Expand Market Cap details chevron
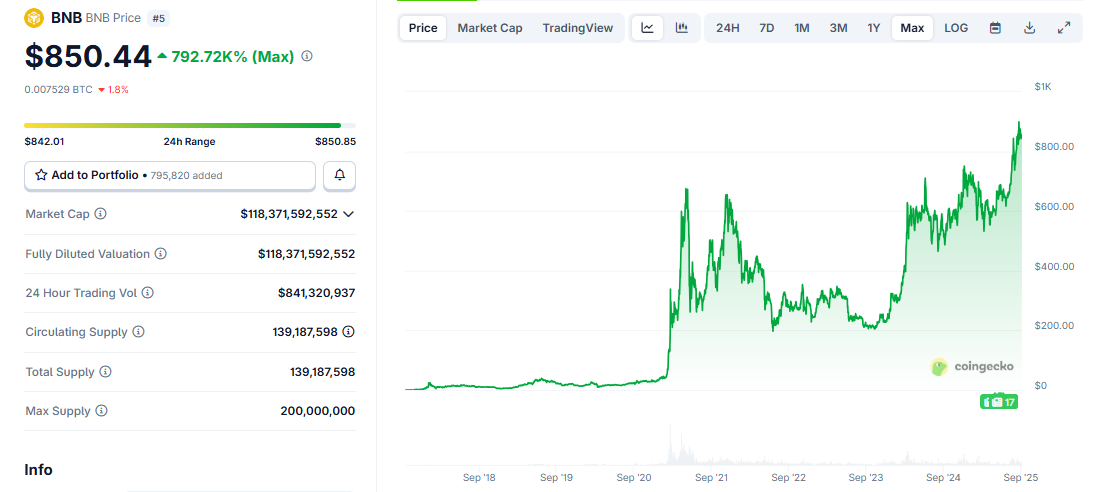This screenshot has height=492, width=1096. pos(349,214)
